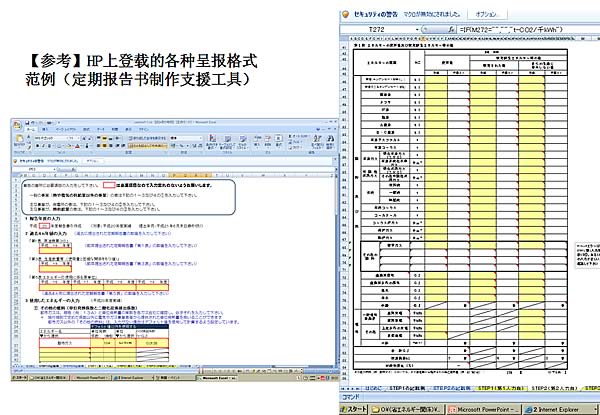Screen dimensions: 600x415
Task: Click security shield icon in left Excel window
Action: 15,161
